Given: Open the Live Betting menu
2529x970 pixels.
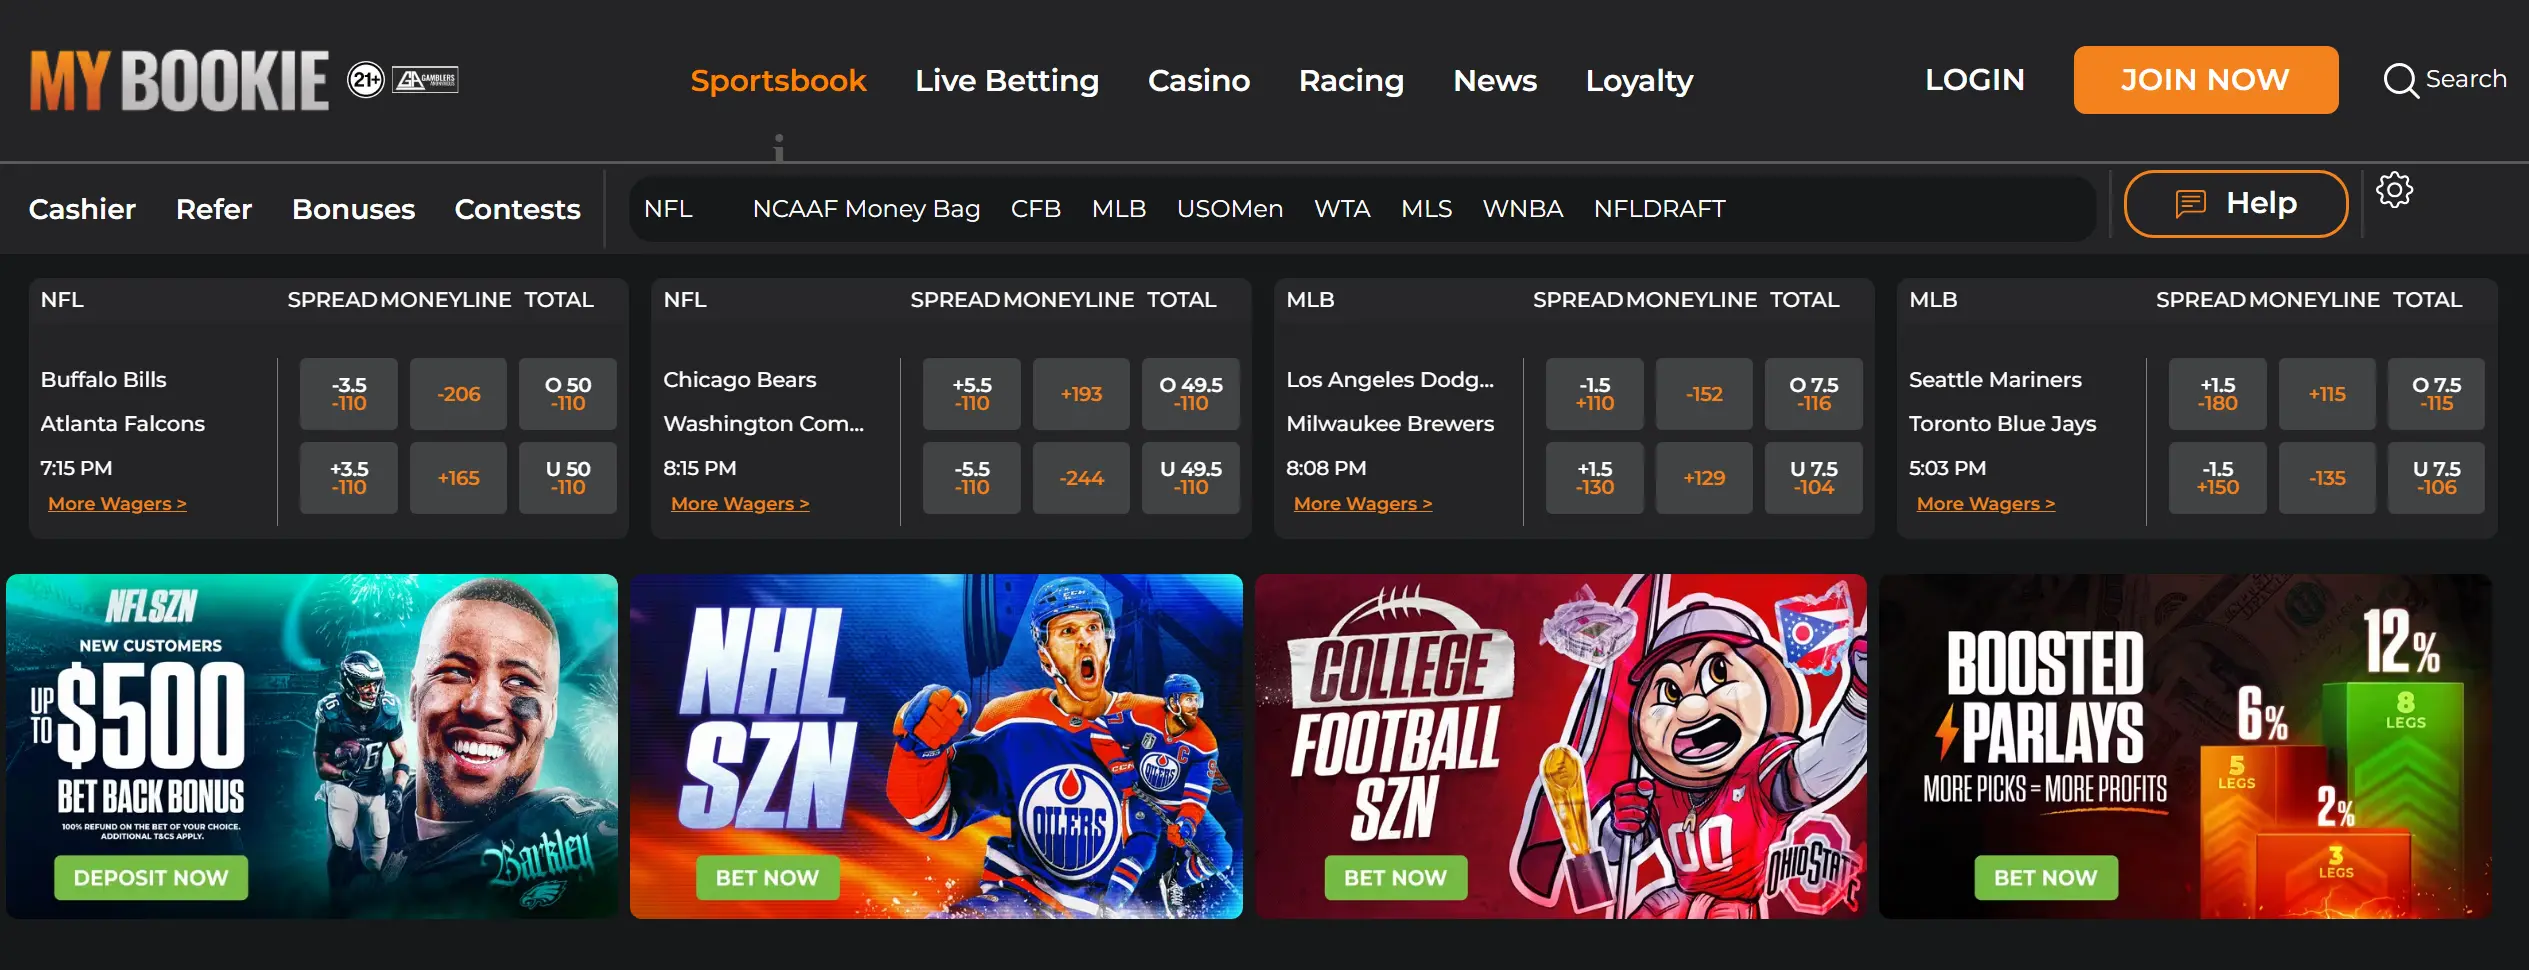Looking at the screenshot, I should click(x=1007, y=80).
